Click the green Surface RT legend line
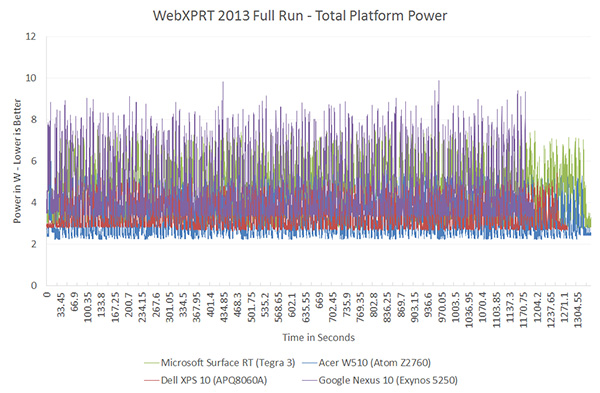The height and width of the screenshot is (393, 600). (152, 363)
